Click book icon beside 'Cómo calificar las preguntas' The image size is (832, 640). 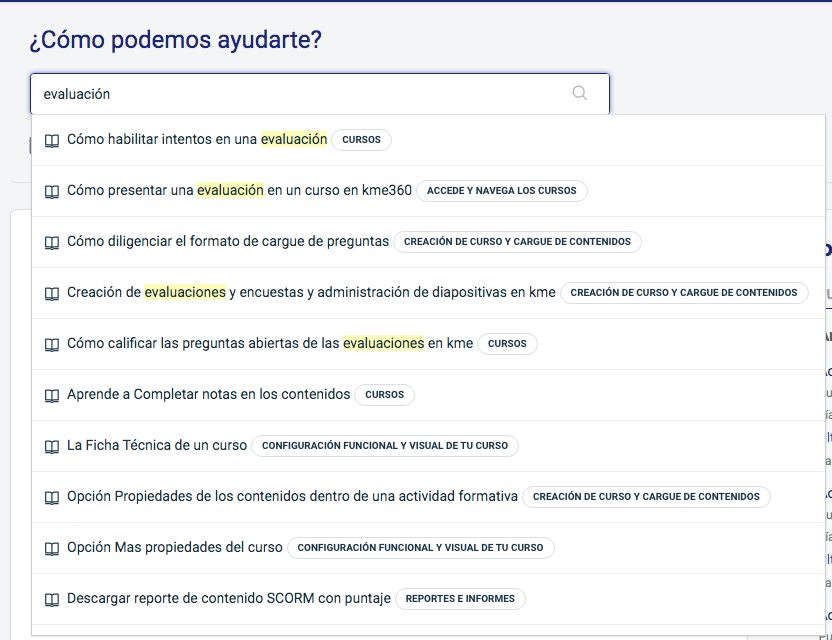pyautogui.click(x=51, y=344)
